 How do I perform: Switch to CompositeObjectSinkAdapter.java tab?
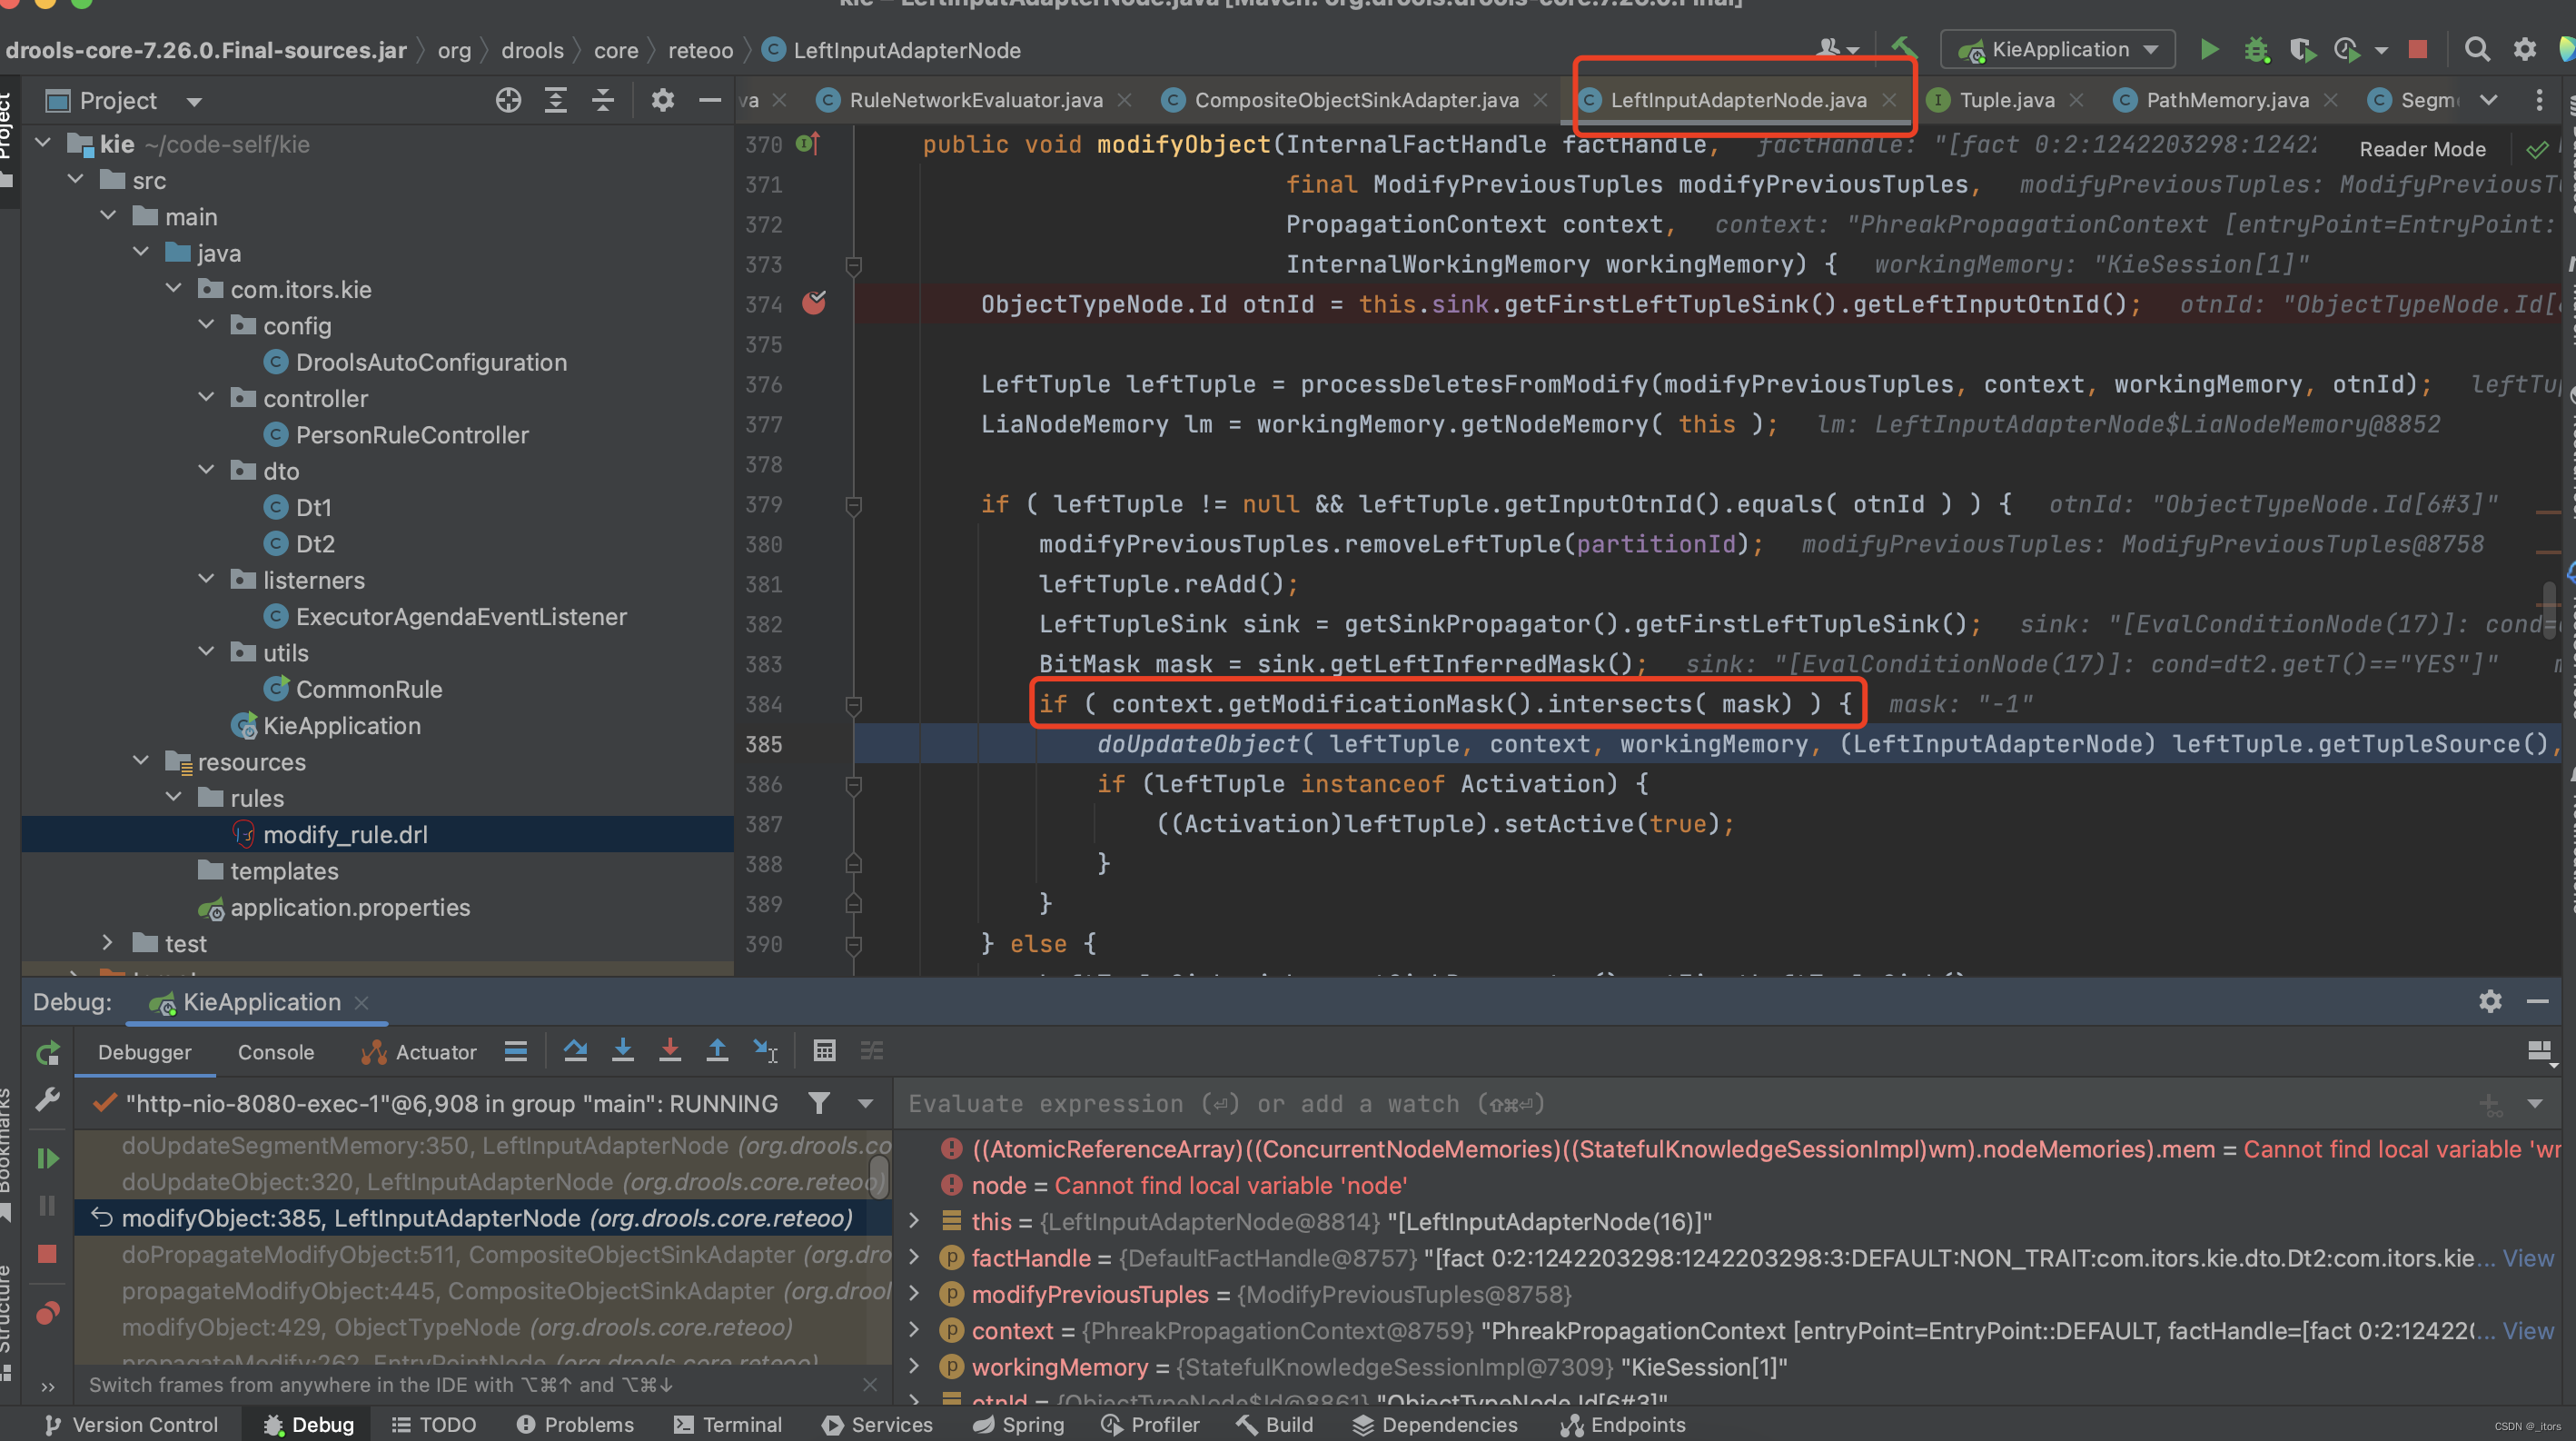(1355, 100)
